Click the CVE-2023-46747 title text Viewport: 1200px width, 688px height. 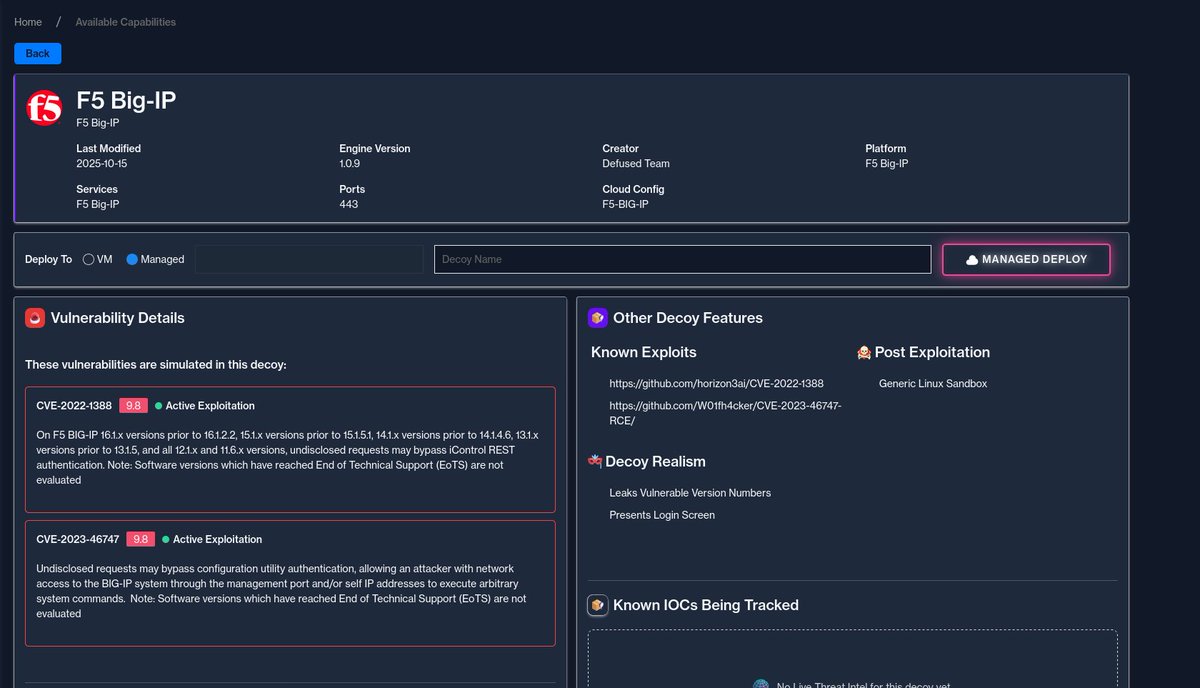[78, 539]
